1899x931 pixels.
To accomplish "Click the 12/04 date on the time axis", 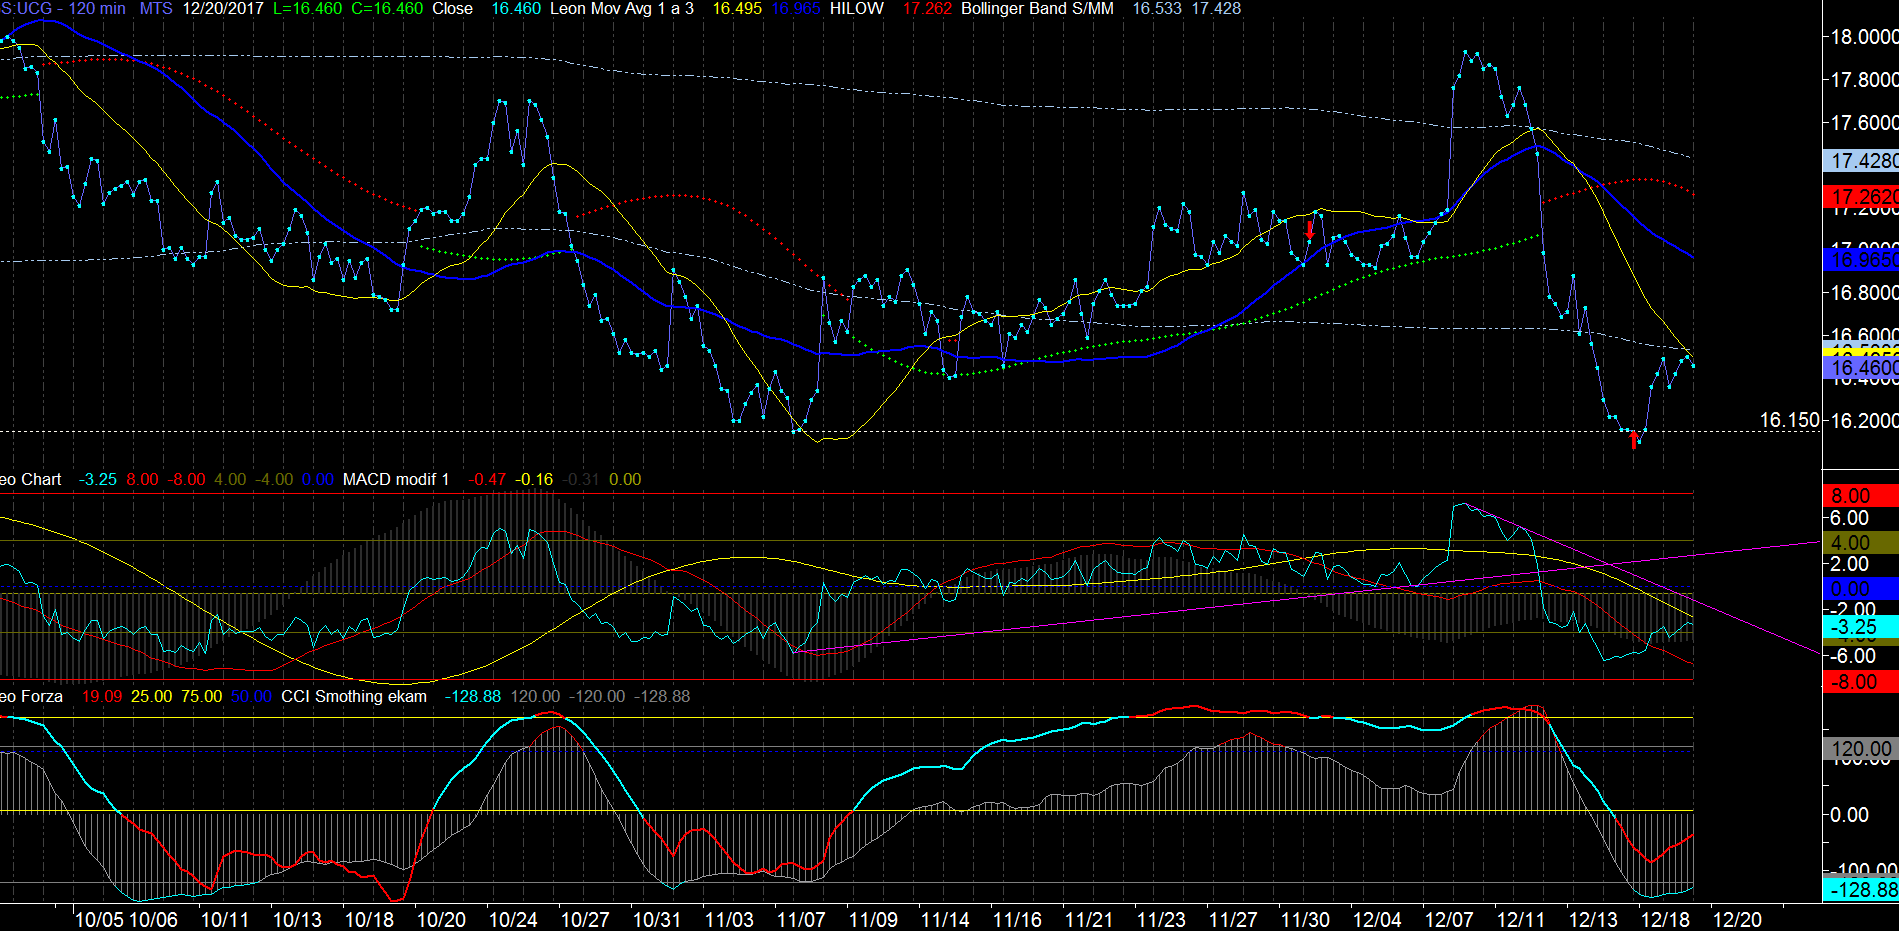I will click(x=1377, y=920).
